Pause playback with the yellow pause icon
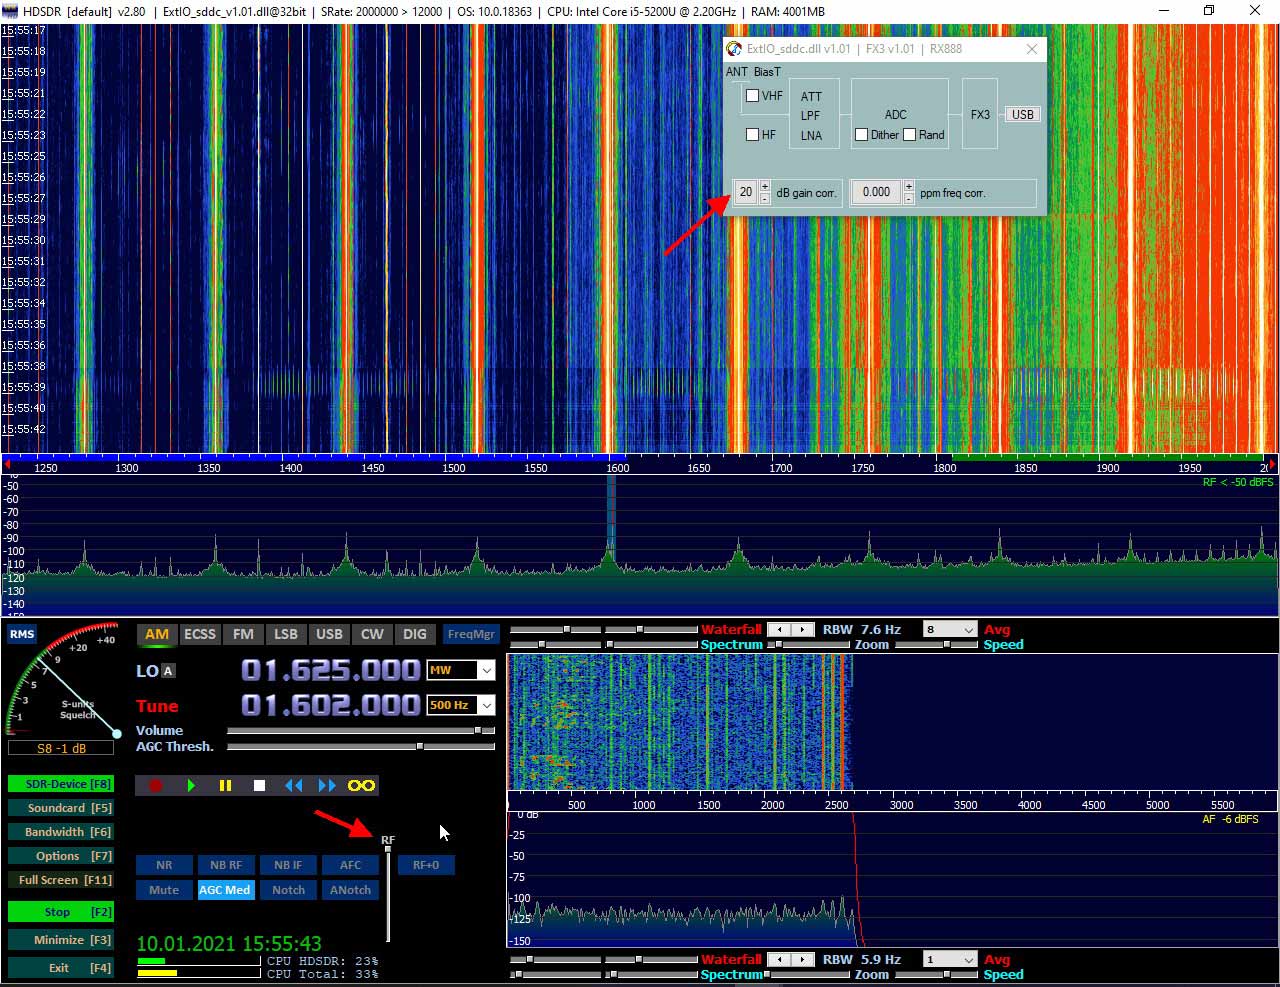The height and width of the screenshot is (987, 1280). pos(225,786)
